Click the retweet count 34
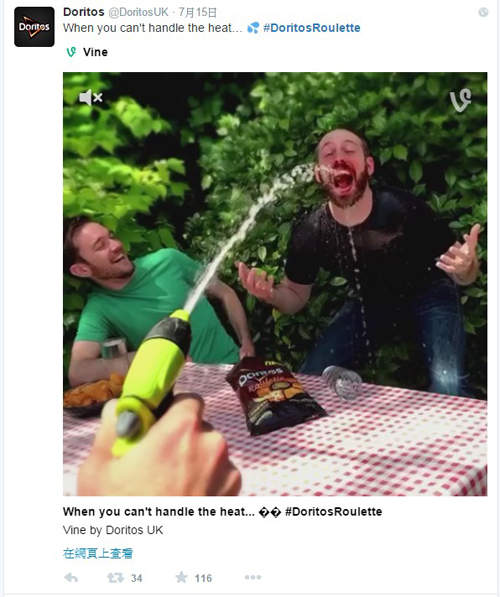This screenshot has width=500, height=597. click(137, 578)
